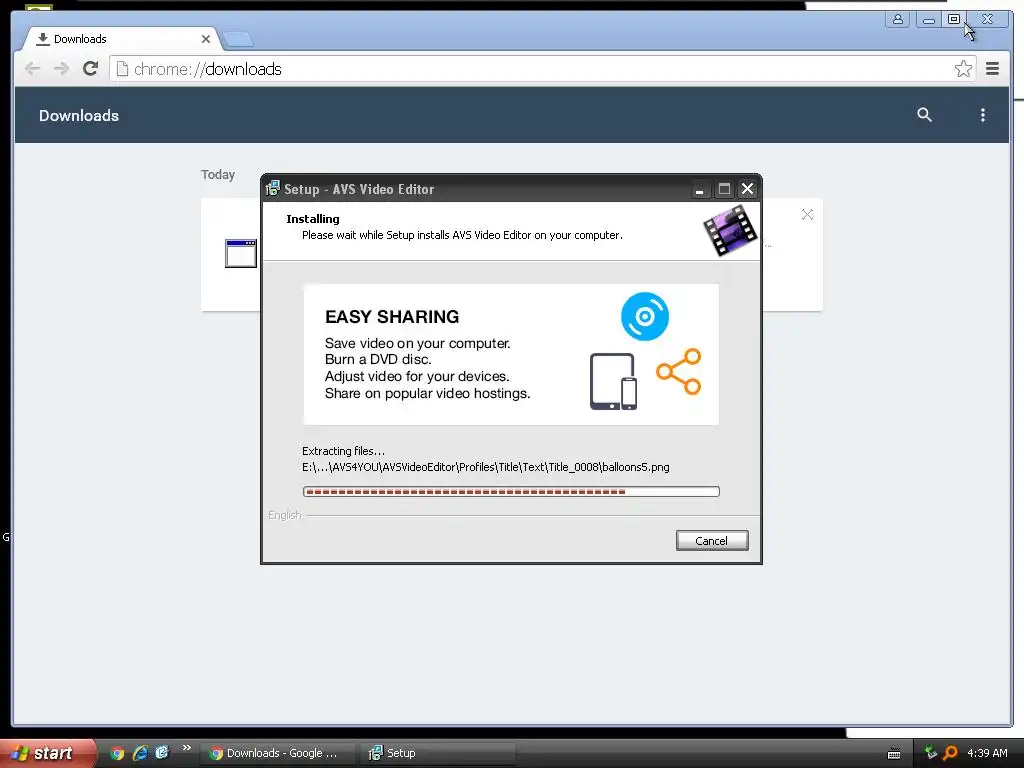Click the Chrome forward arrow
1024x768 pixels.
point(61,69)
